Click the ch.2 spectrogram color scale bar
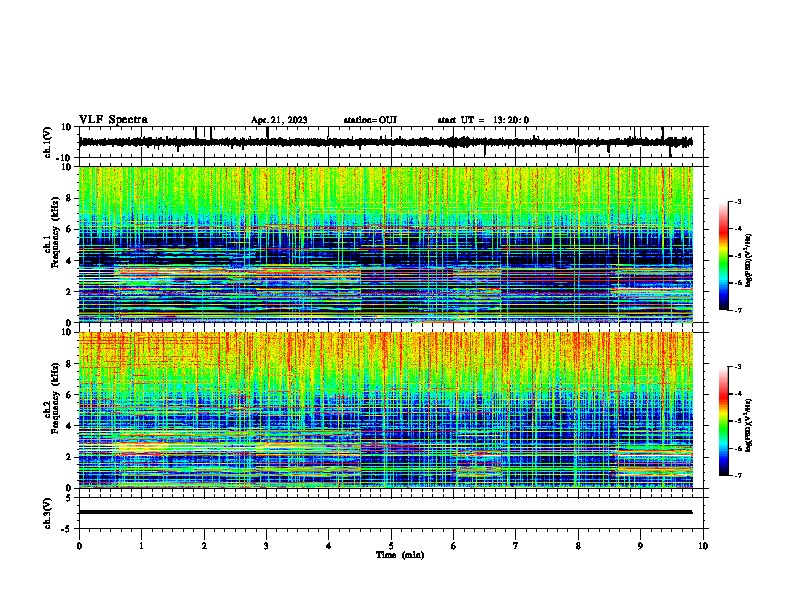The width and height of the screenshot is (792, 612). coord(724,421)
